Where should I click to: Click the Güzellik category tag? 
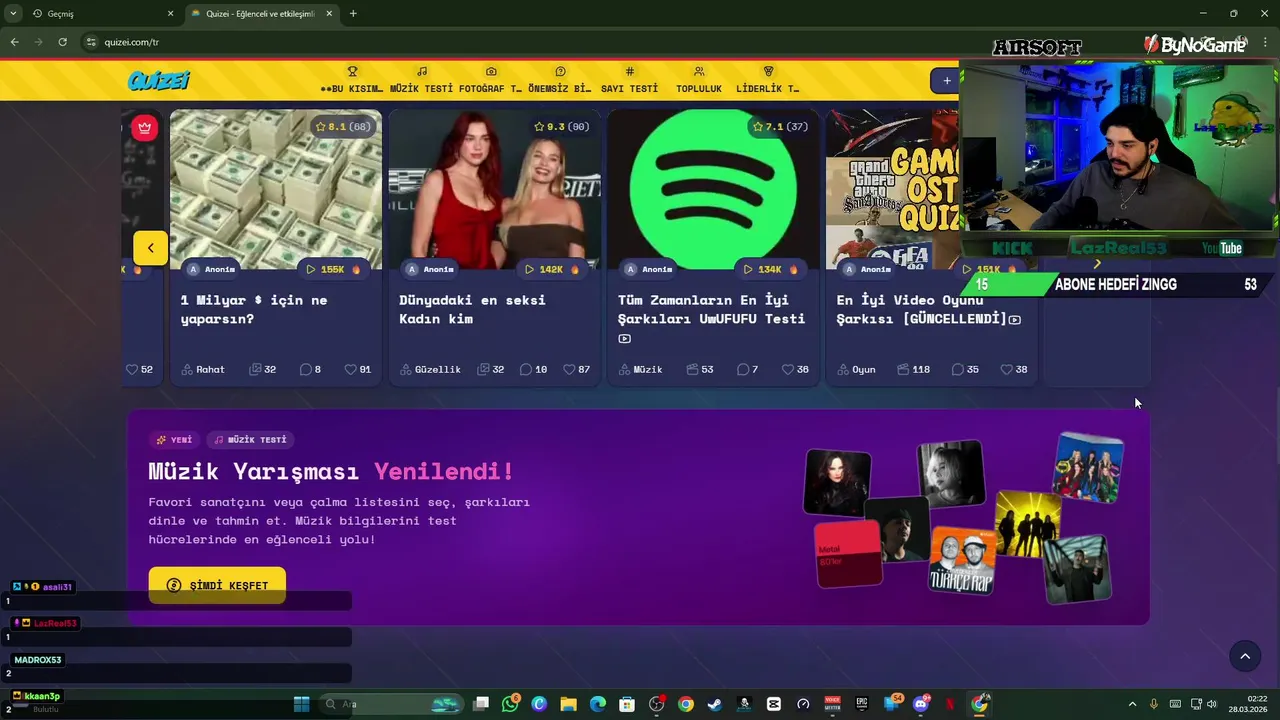430,369
